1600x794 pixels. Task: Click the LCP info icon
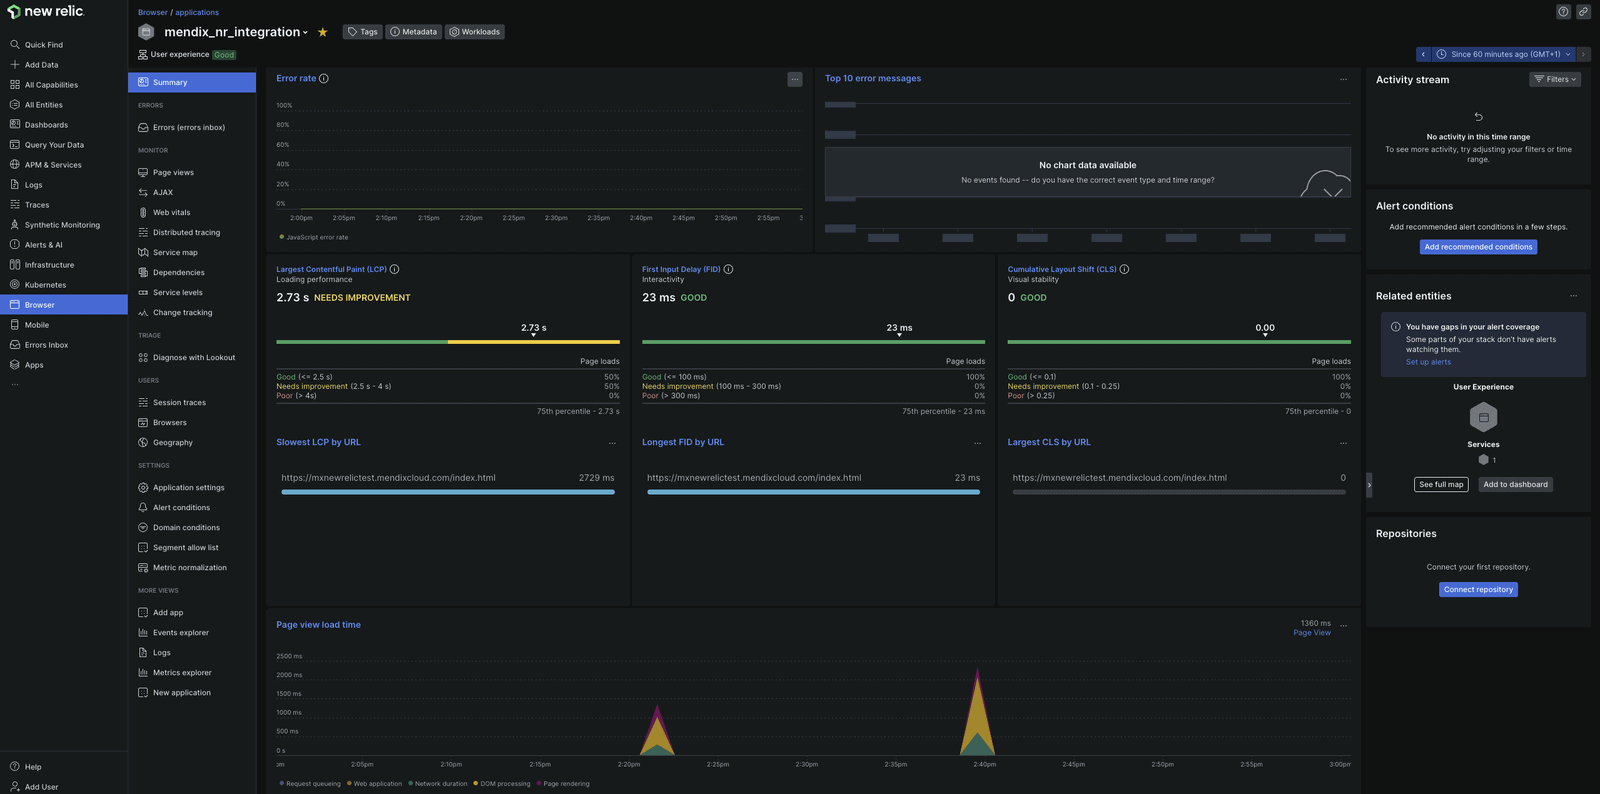(x=394, y=269)
